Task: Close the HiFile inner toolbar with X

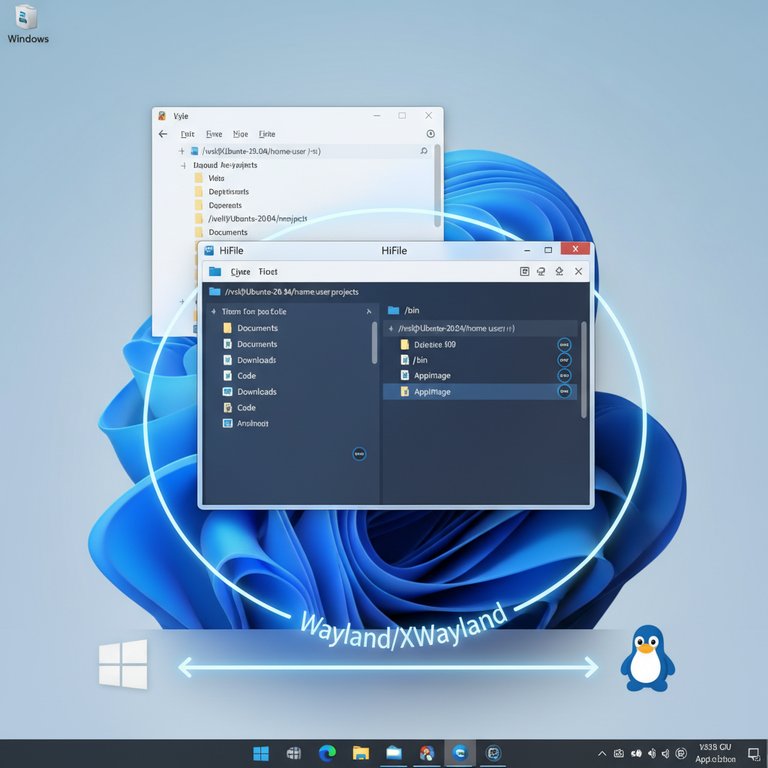Action: [x=578, y=271]
